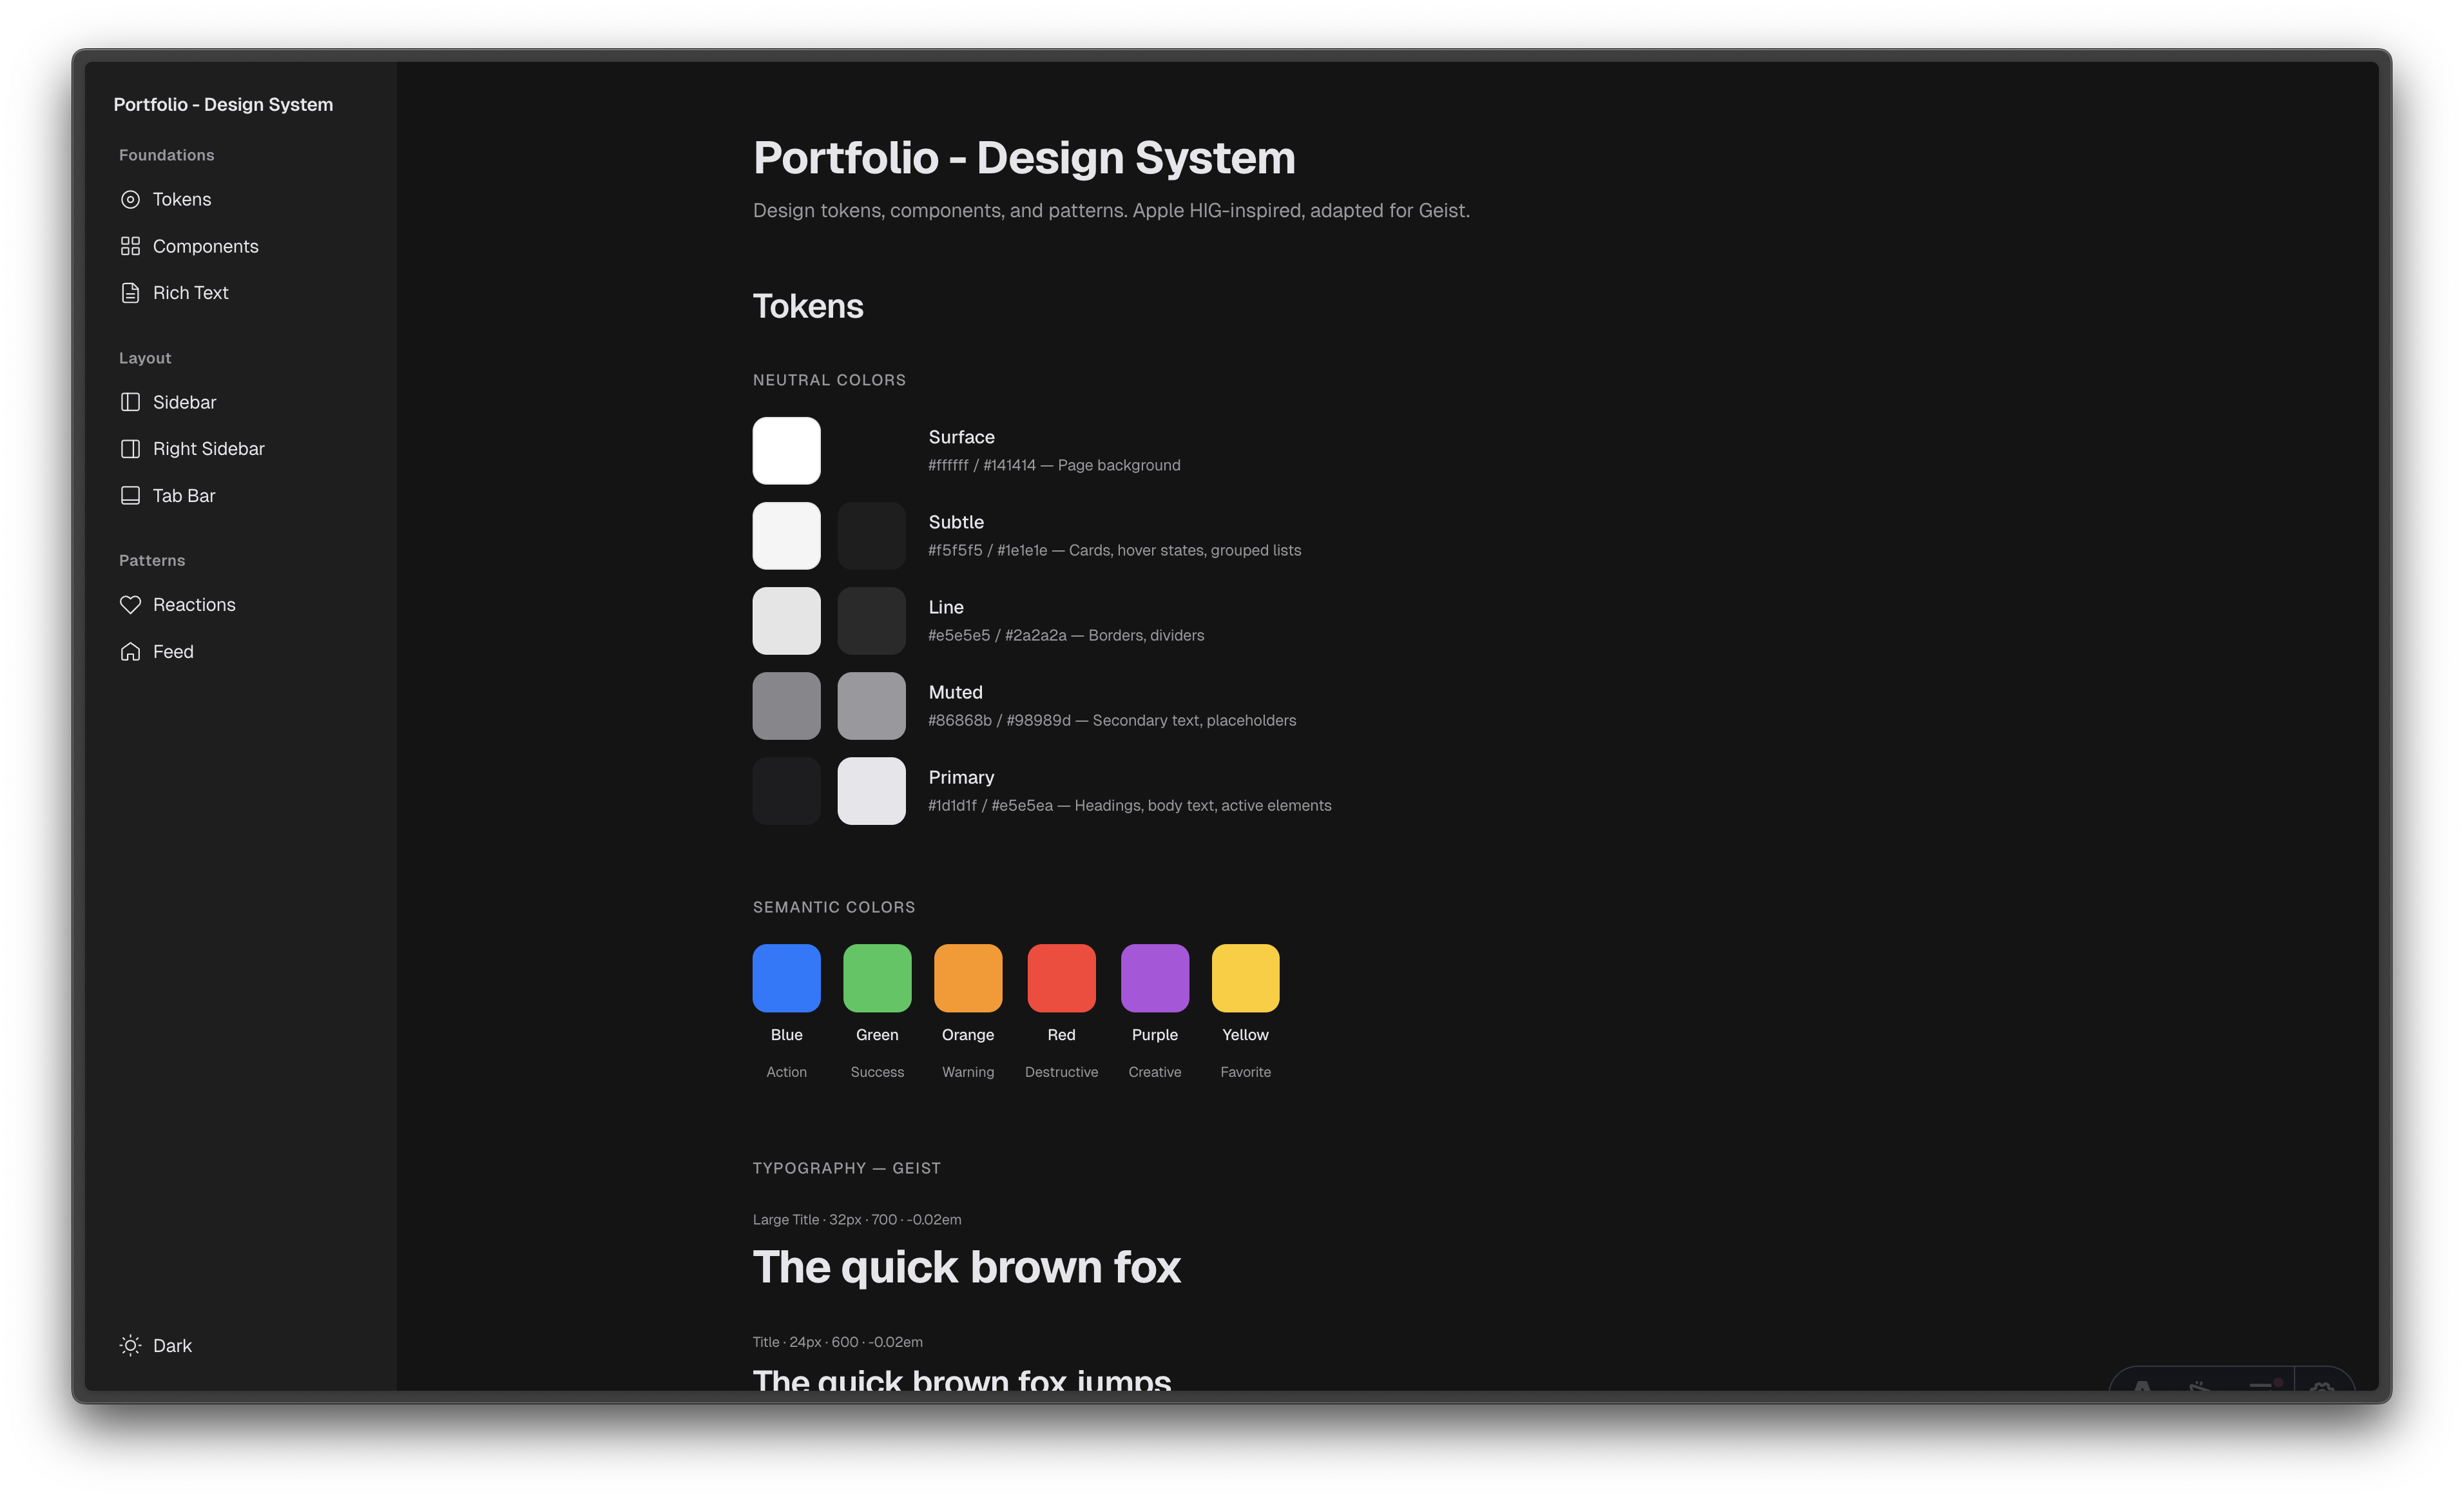Click the Surface white swatch under Neutral Colors
Image resolution: width=2464 pixels, height=1499 pixels.
(786, 450)
